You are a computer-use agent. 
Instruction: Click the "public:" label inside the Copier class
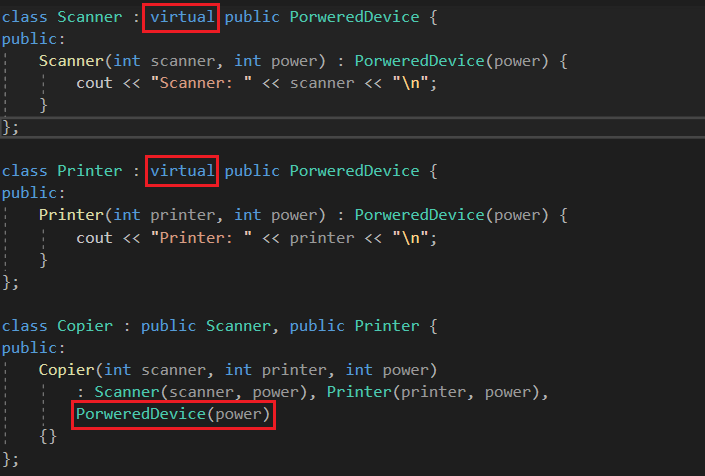(x=34, y=348)
